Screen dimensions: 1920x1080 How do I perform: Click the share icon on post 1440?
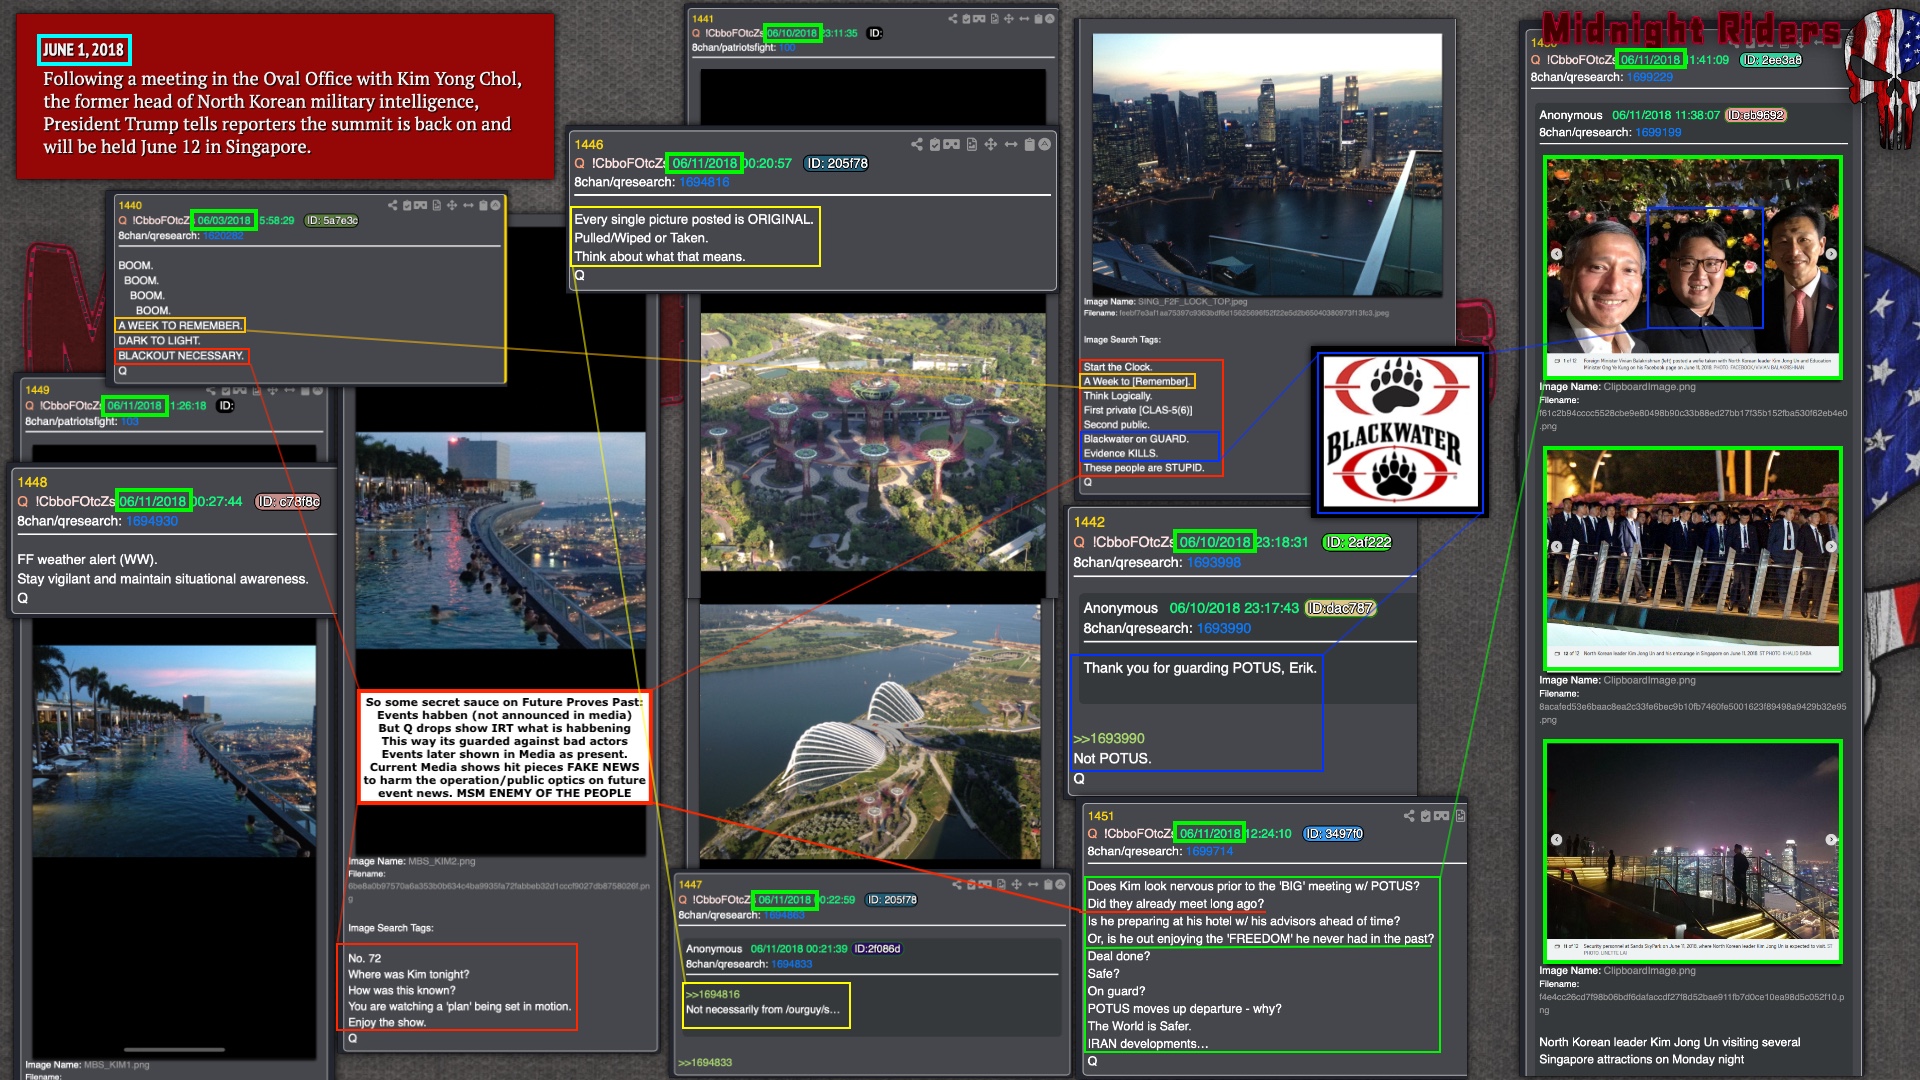point(393,205)
